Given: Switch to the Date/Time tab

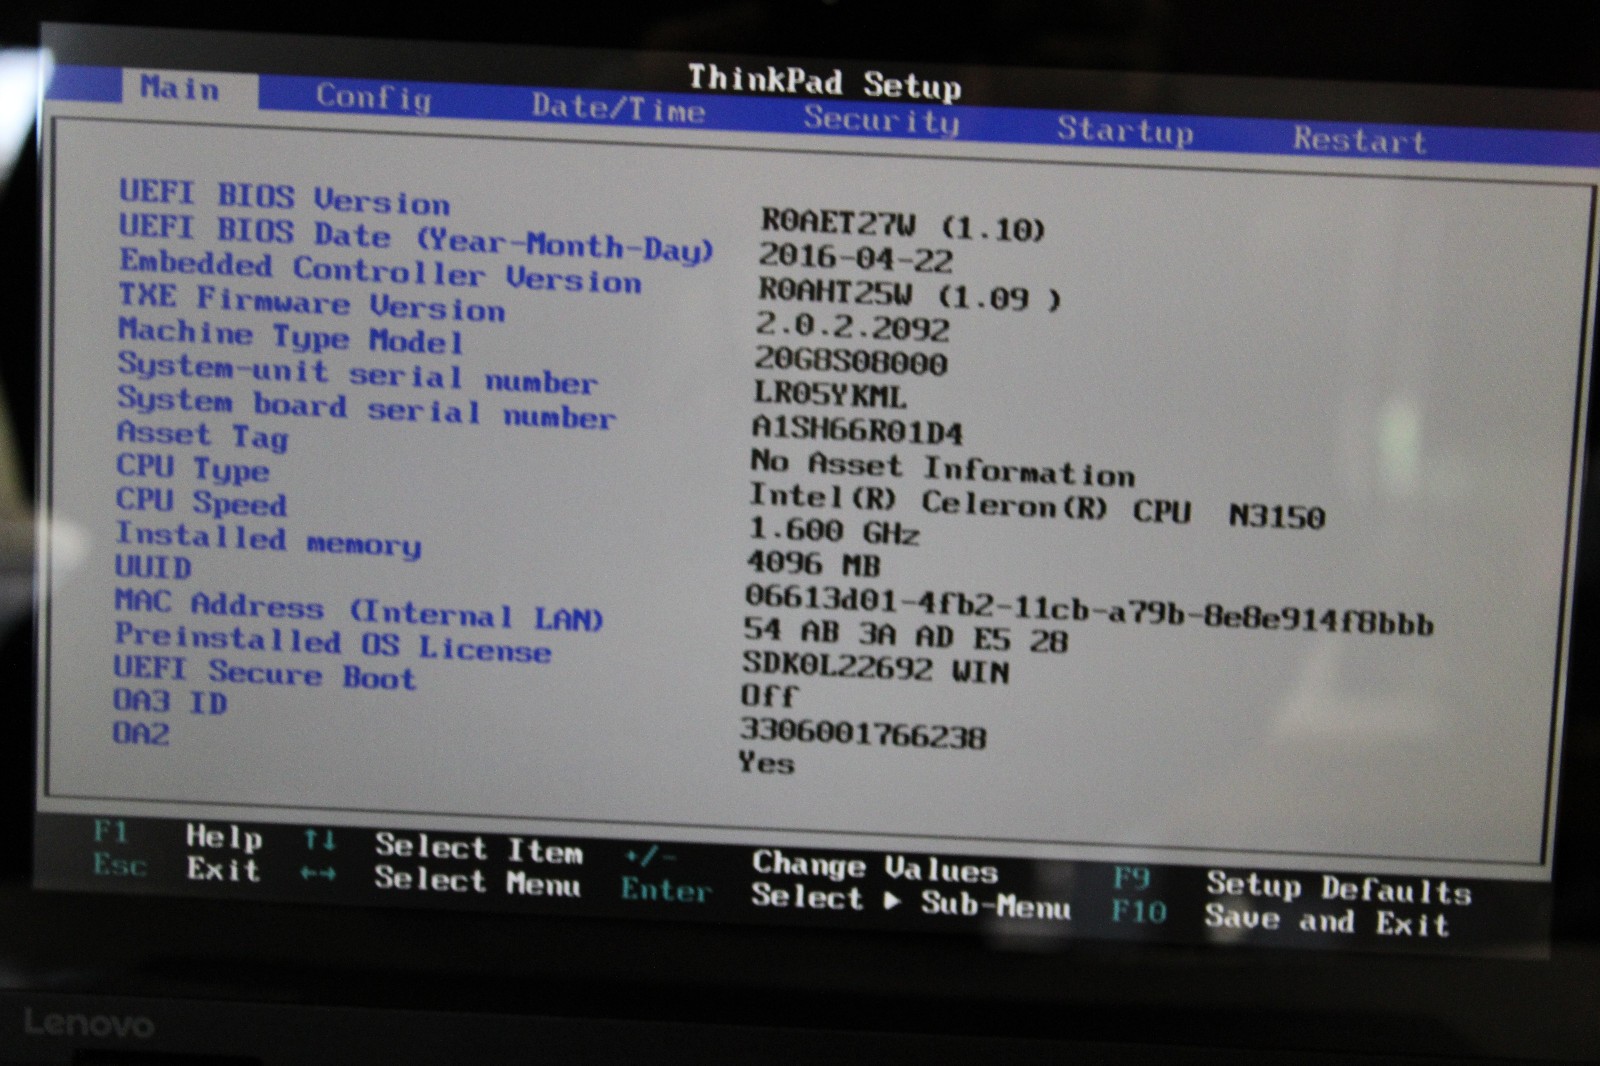Looking at the screenshot, I should coord(618,107).
